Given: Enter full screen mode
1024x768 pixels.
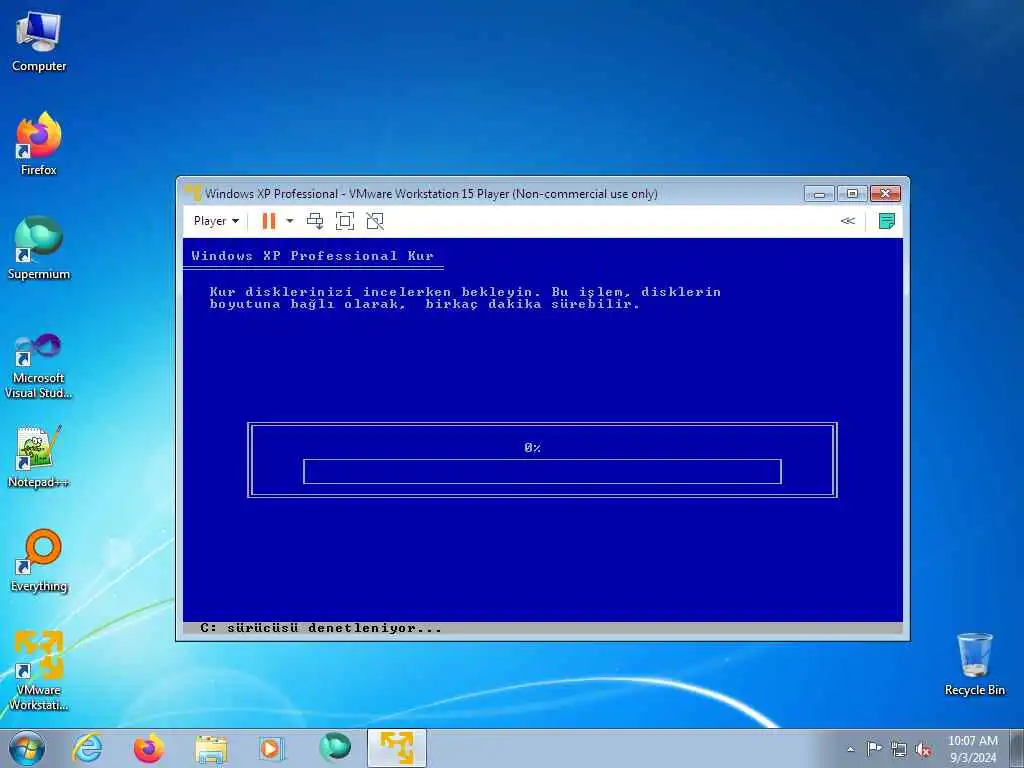Looking at the screenshot, I should click(x=345, y=221).
